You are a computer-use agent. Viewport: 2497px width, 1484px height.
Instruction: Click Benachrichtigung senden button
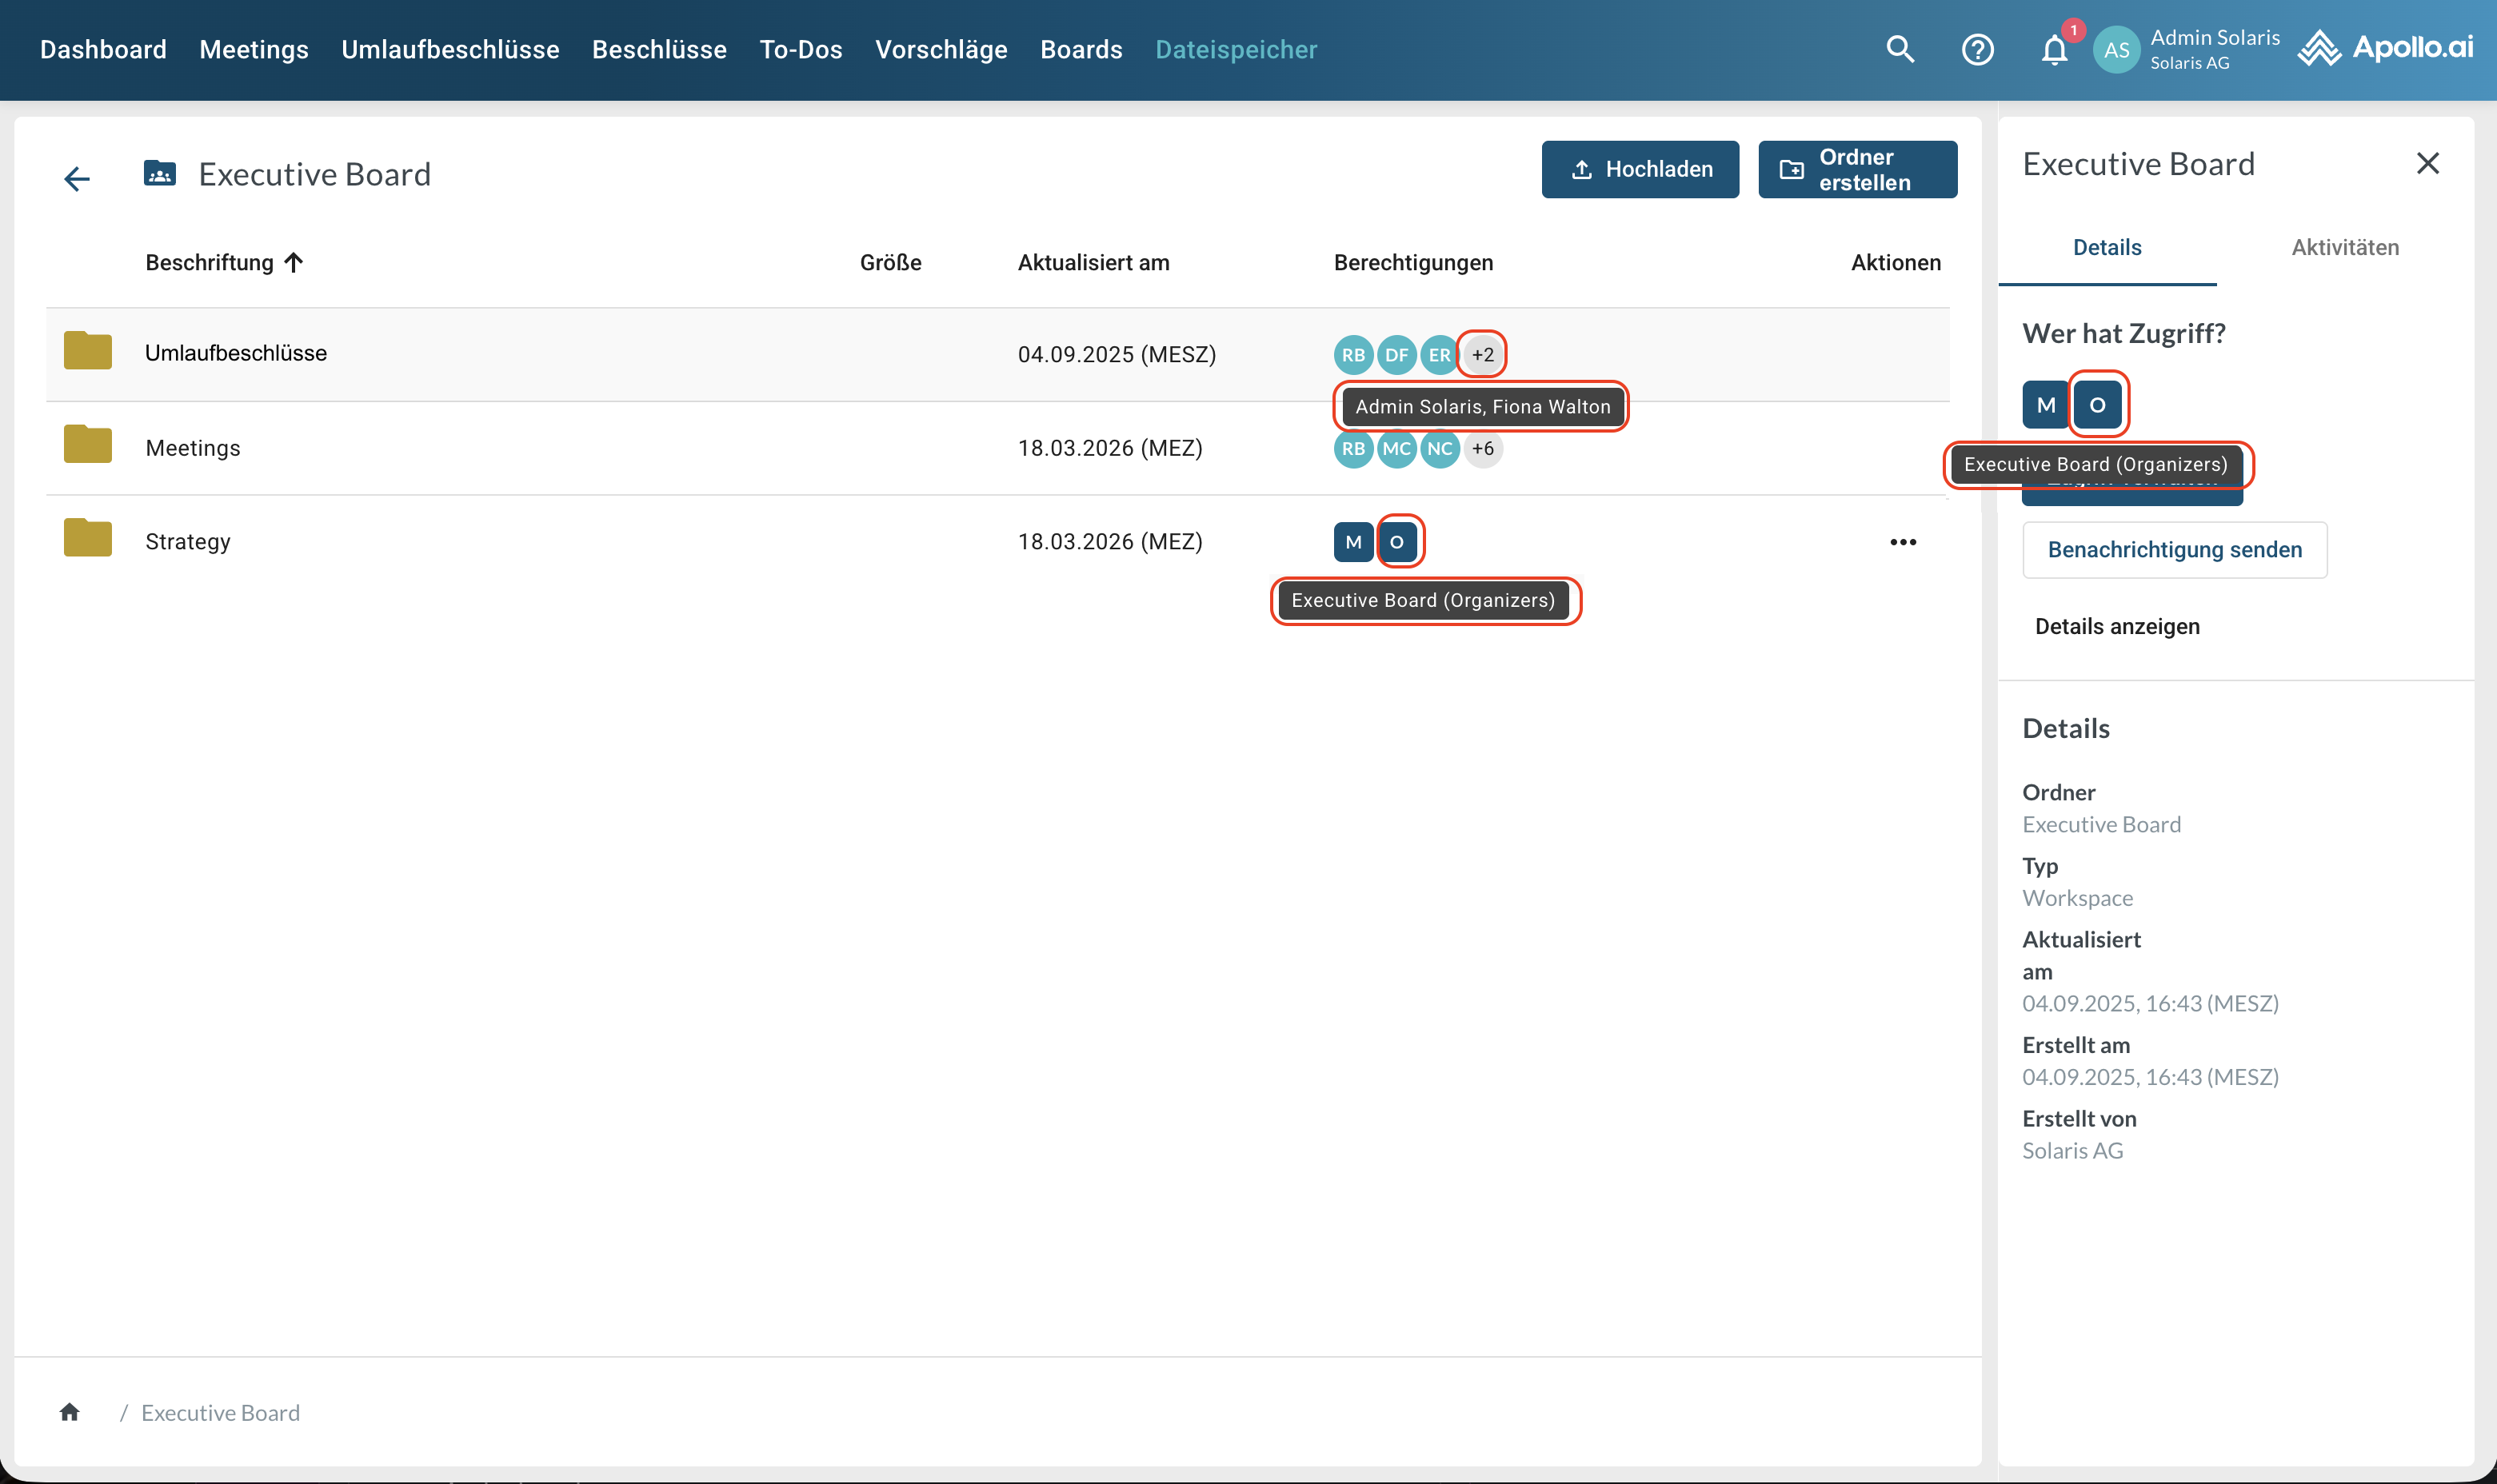coord(2174,549)
